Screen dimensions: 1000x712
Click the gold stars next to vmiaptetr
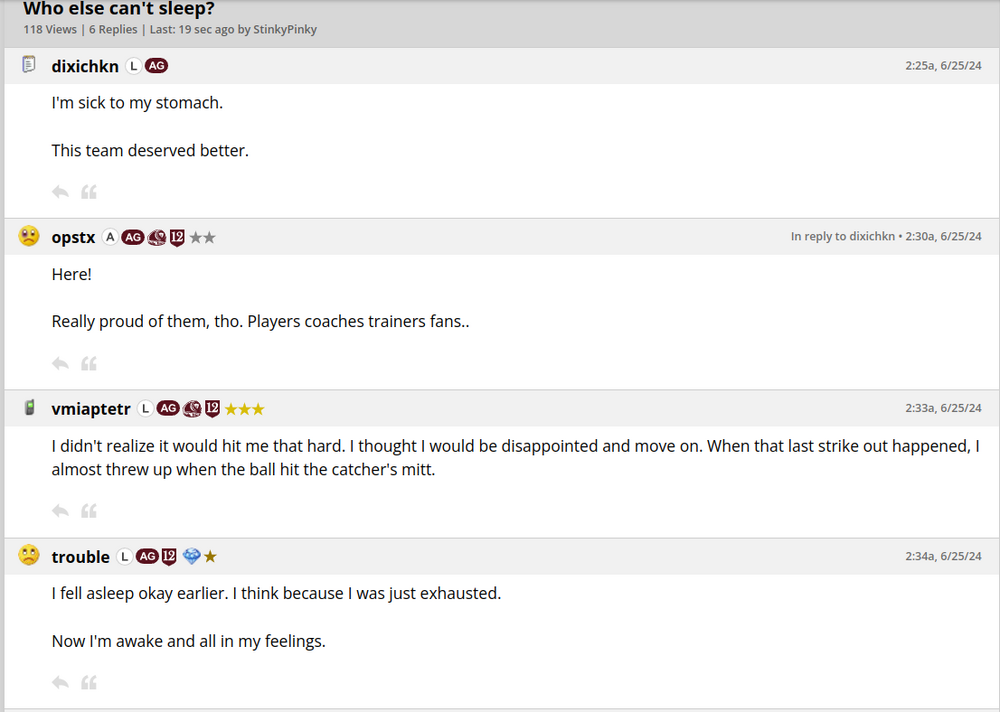[x=245, y=409]
